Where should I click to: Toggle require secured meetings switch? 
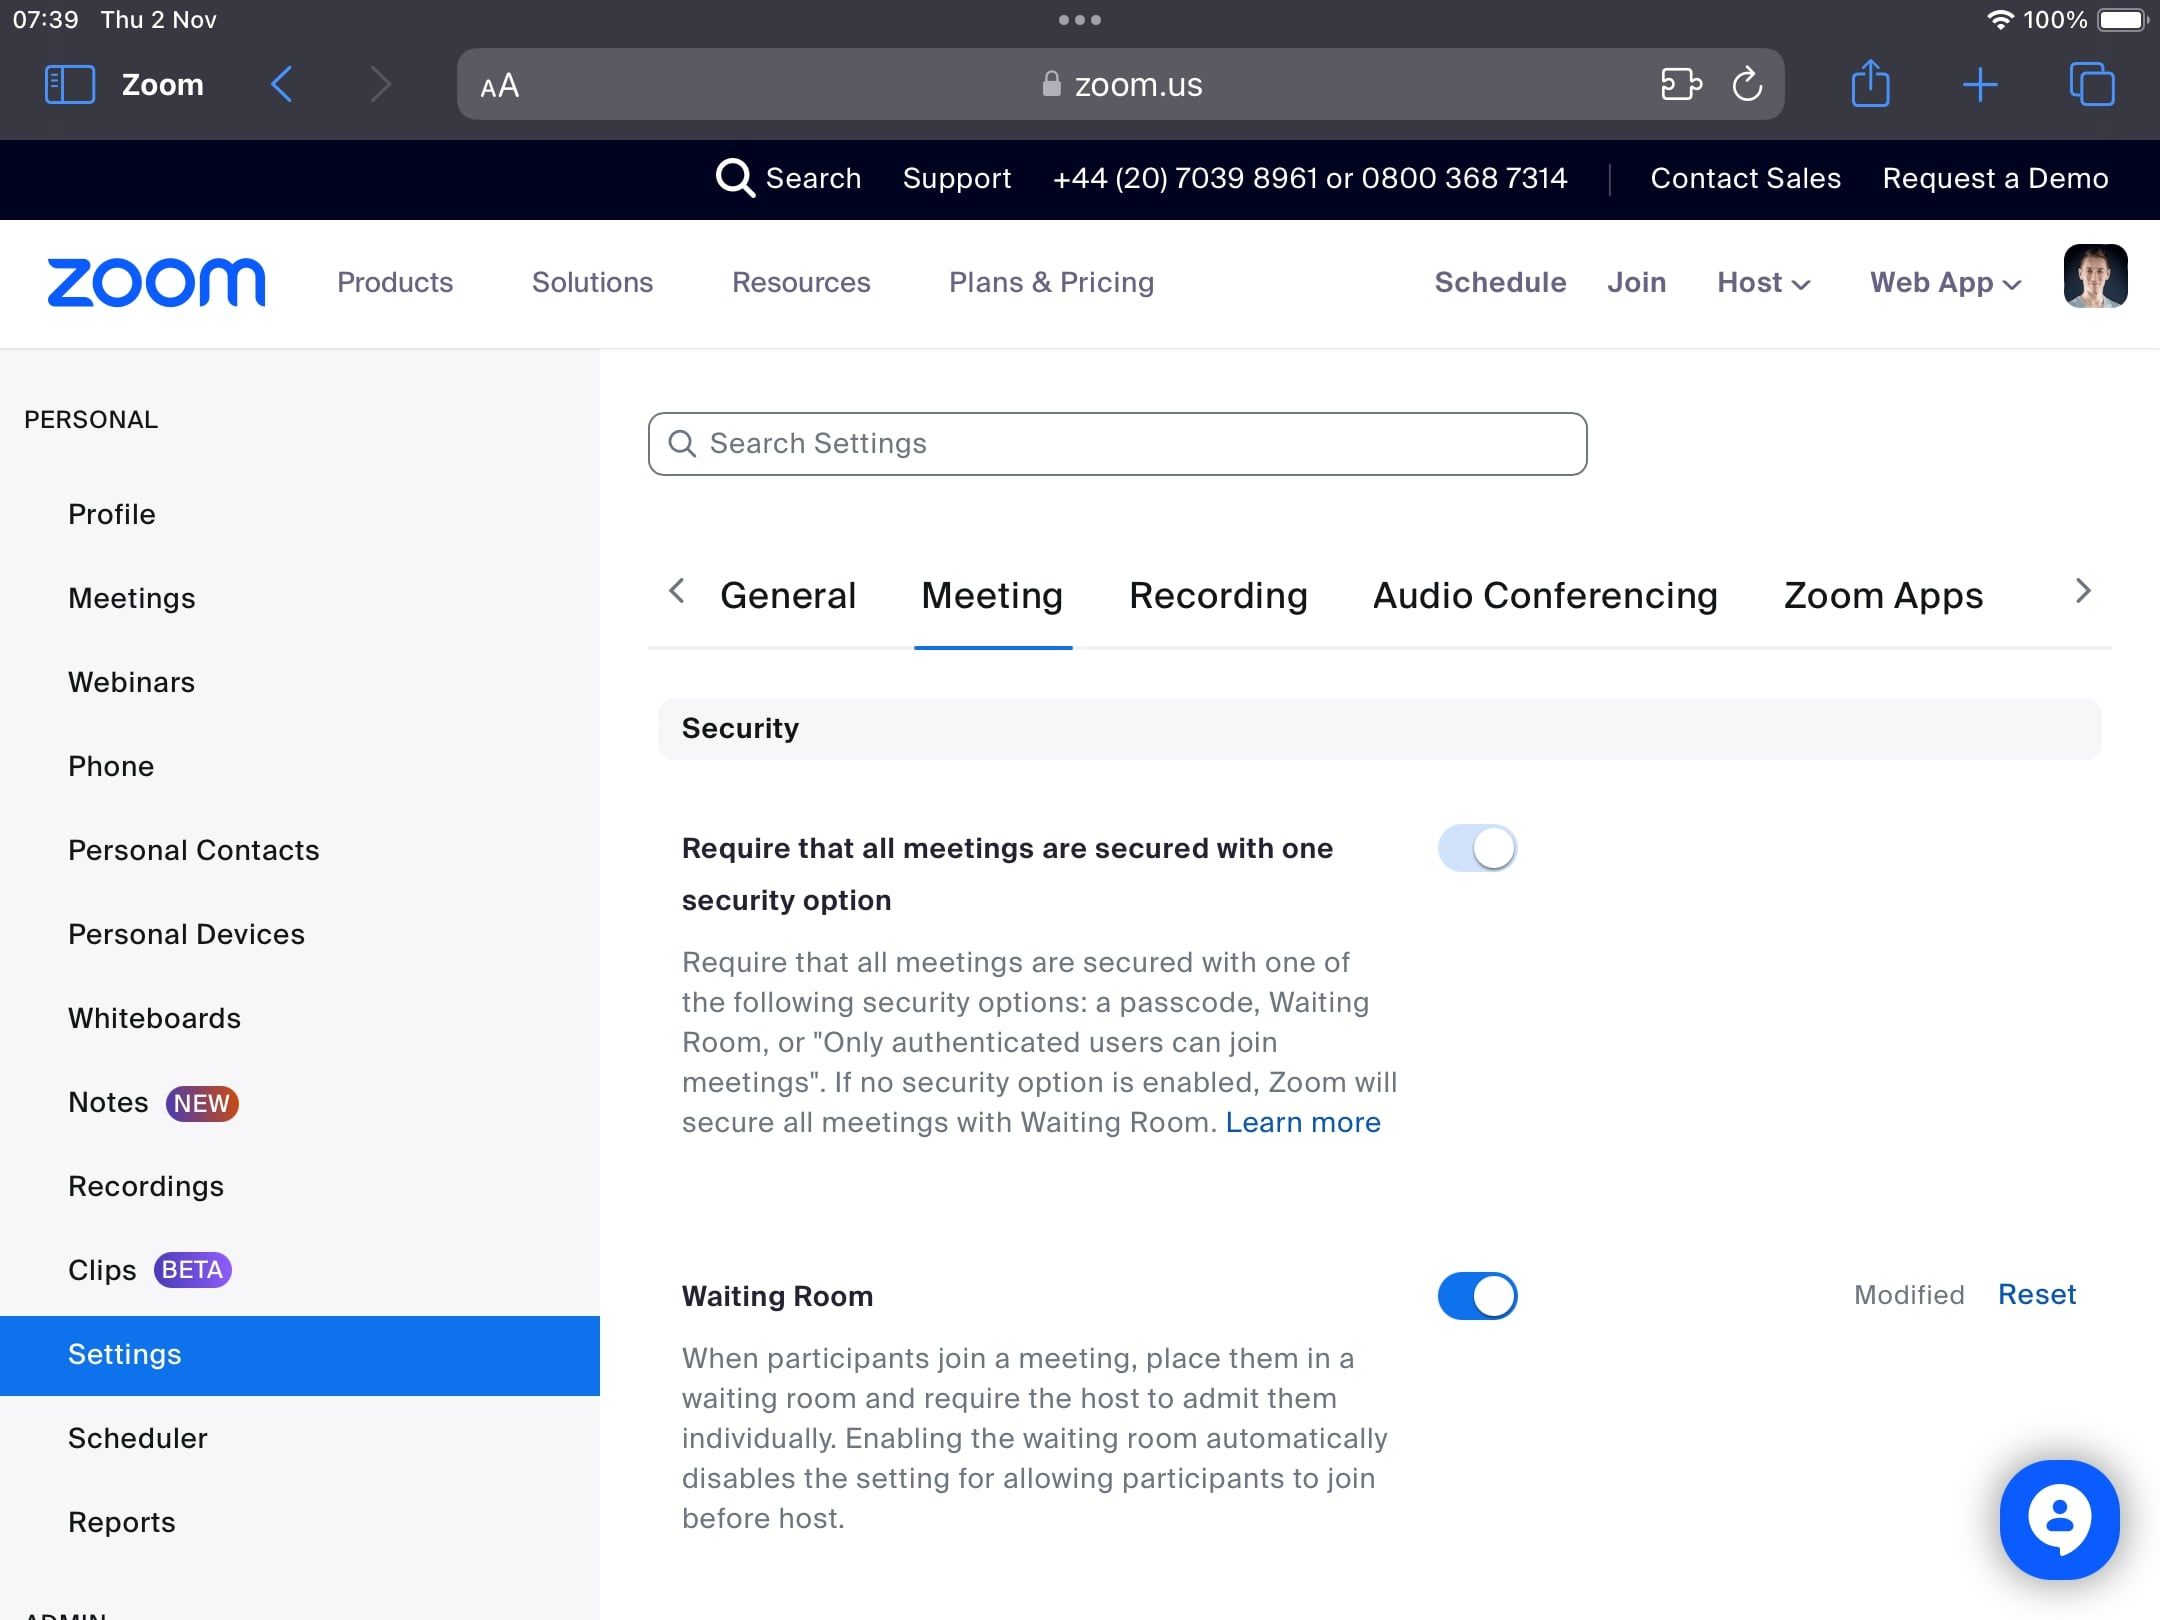click(1477, 848)
